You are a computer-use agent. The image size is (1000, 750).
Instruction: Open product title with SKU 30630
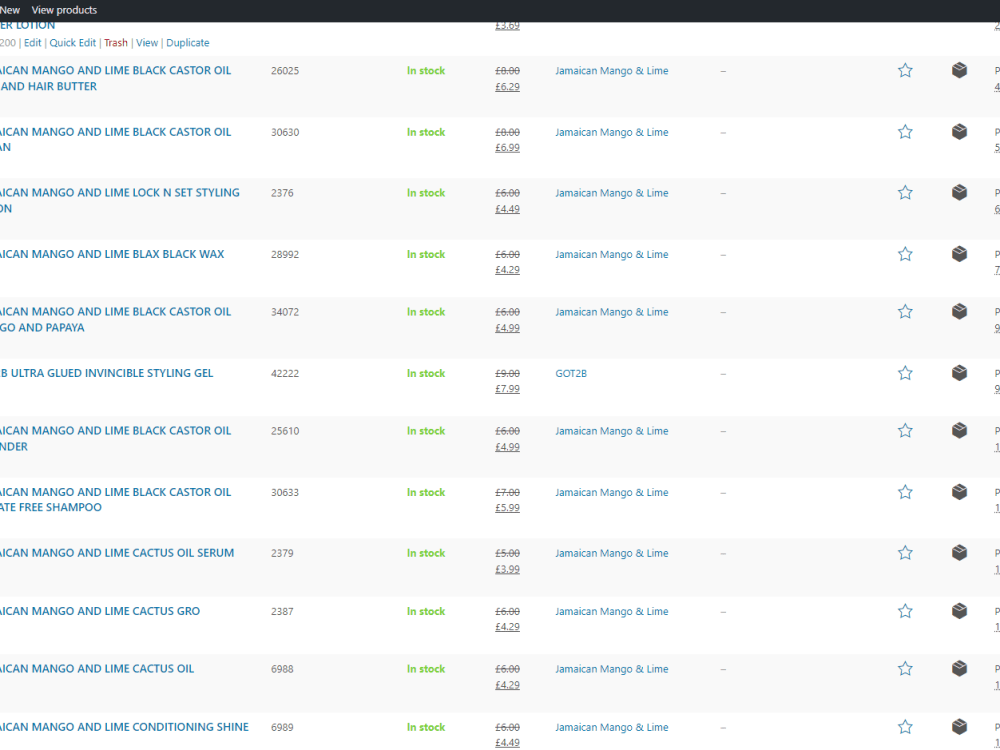pos(115,140)
